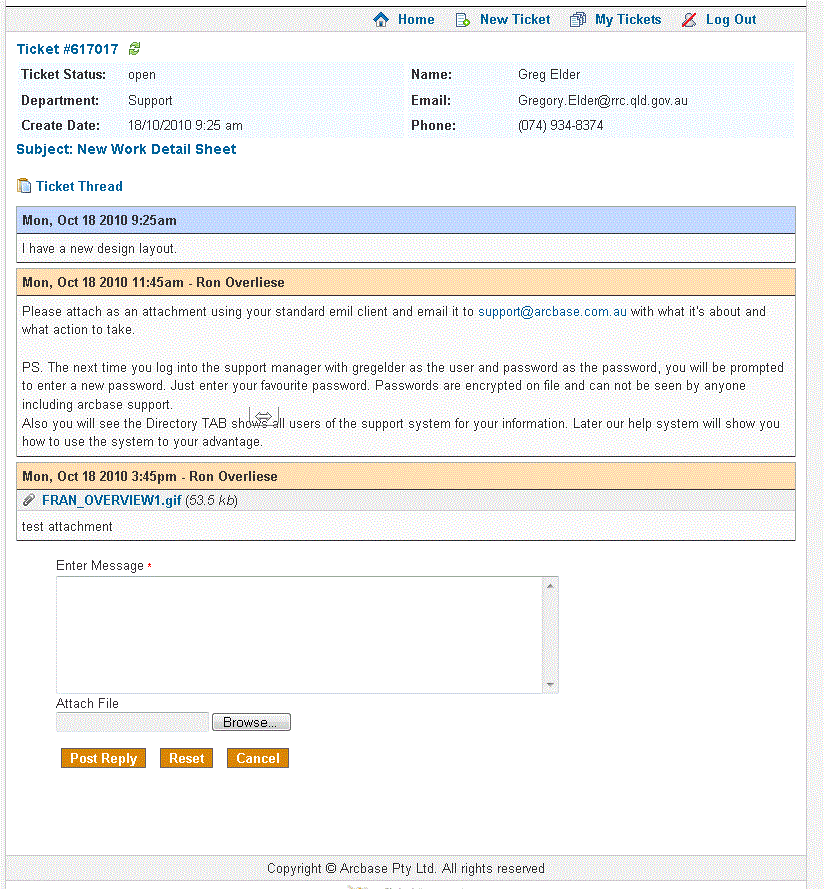The height and width of the screenshot is (889, 824).
Task: Click the text 'I have a new design layout.'
Action: (x=99, y=248)
